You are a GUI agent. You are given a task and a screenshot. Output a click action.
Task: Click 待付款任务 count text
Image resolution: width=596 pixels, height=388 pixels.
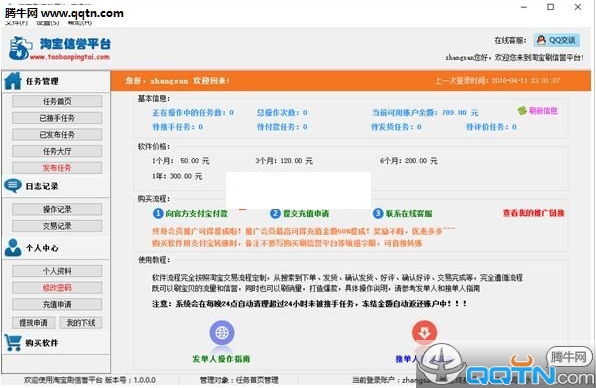[x=282, y=127]
